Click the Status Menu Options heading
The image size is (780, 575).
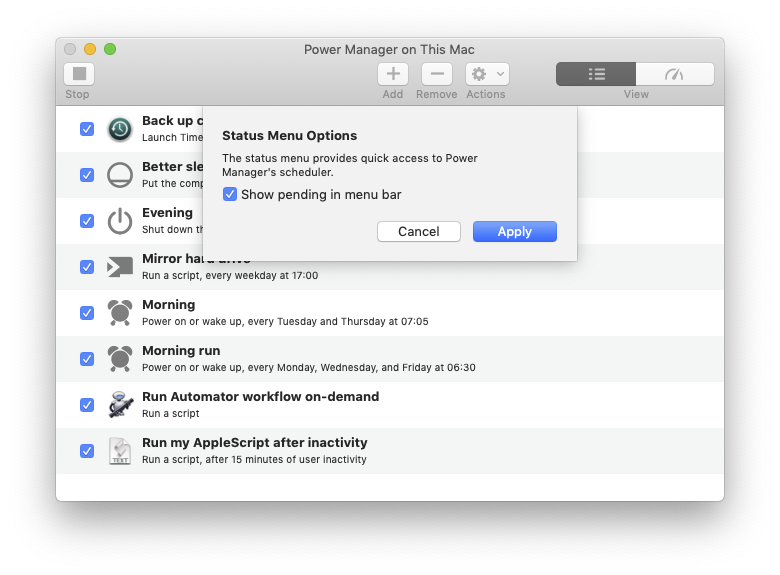(x=290, y=136)
